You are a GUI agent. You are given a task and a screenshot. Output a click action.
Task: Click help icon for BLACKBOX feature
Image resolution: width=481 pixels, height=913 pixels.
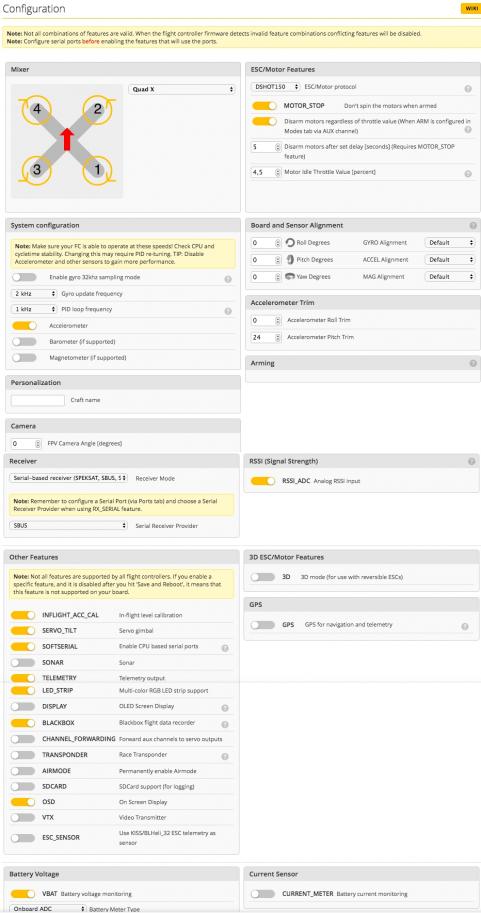[225, 724]
